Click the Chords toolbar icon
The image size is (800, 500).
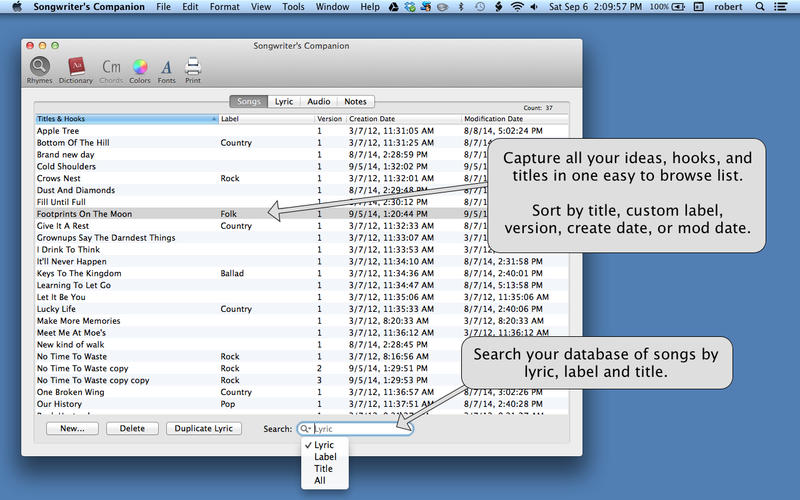click(111, 68)
